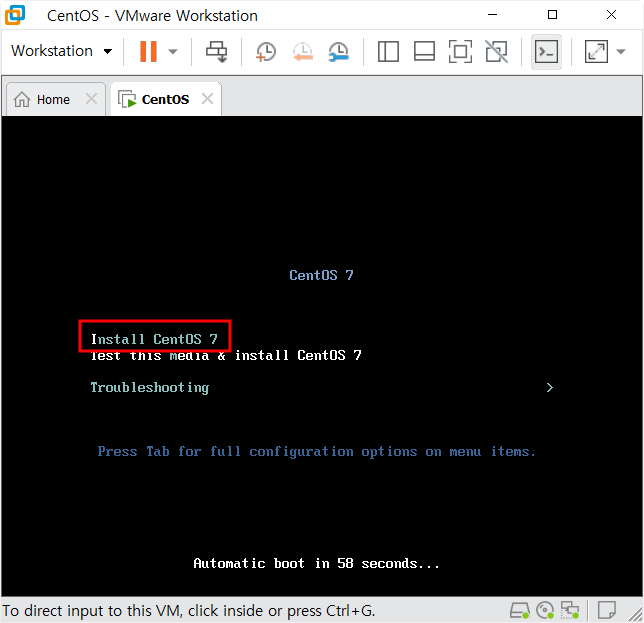
Task: Click the direct input hint in status bar
Action: [189, 611]
